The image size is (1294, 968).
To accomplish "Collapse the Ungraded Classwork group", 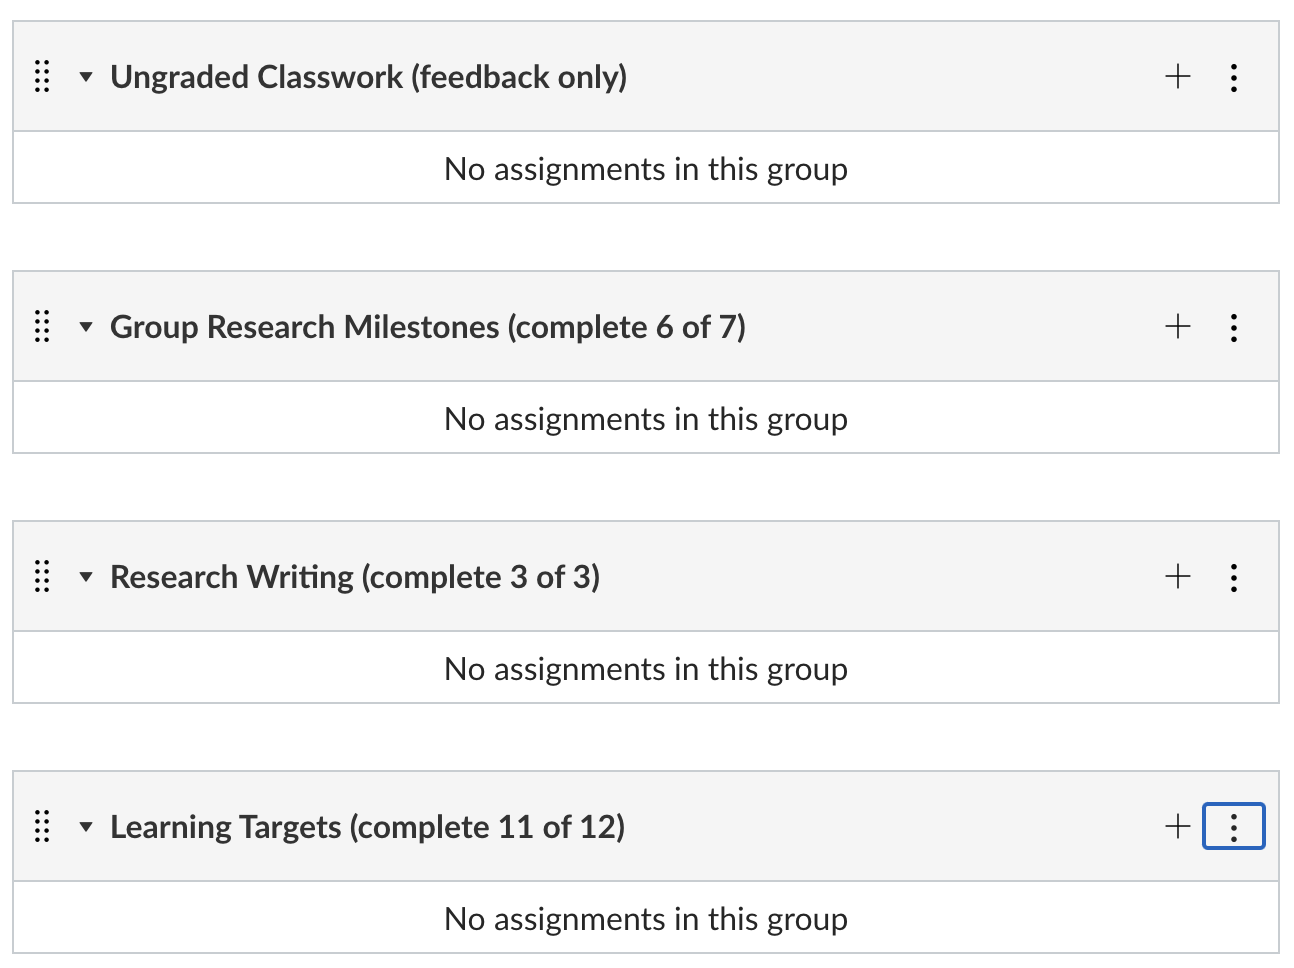I will (x=86, y=77).
